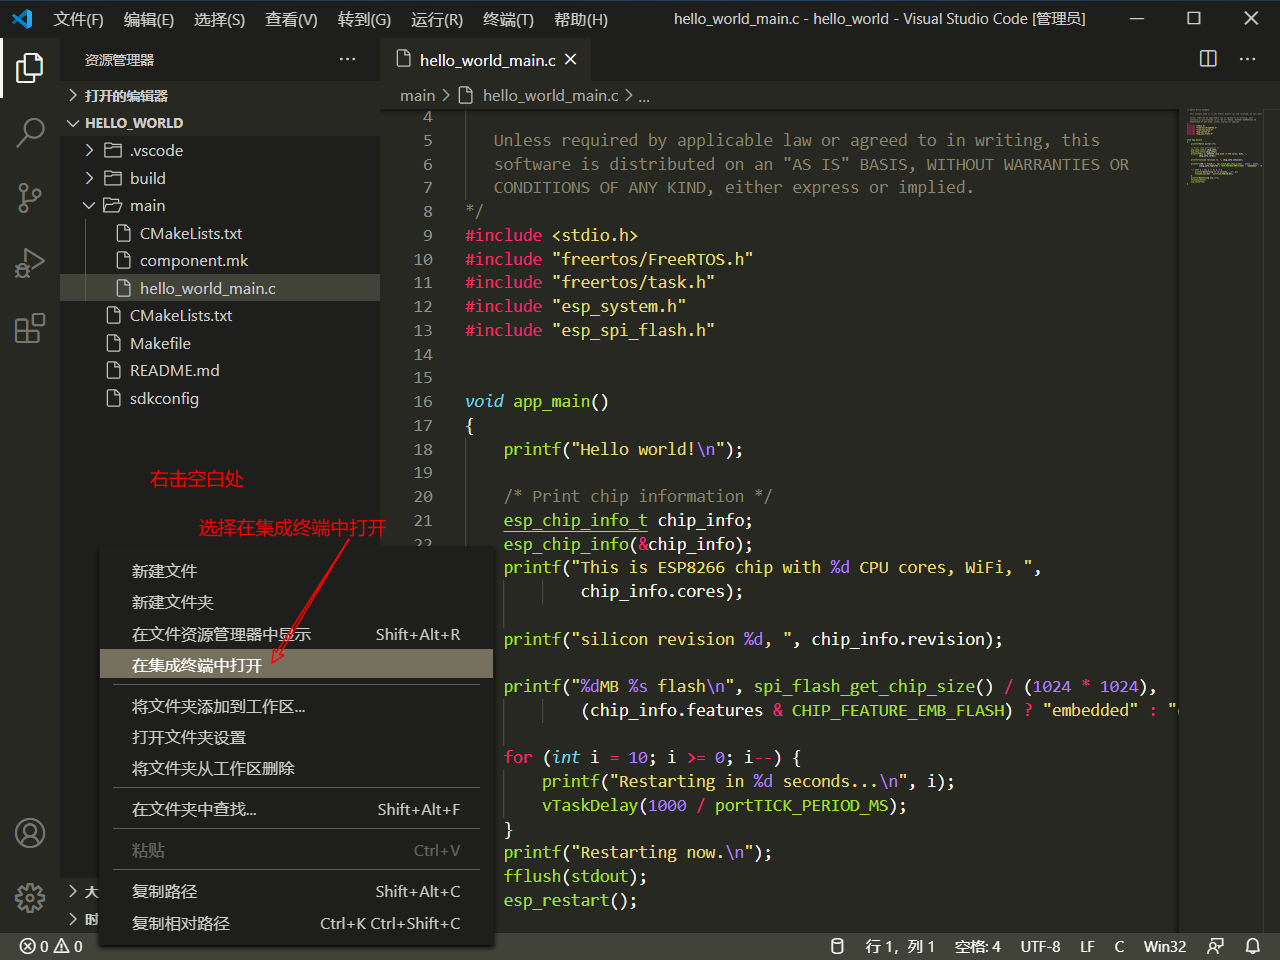Choose 打开文件夹设置
Screen dimensions: 1280x960
pos(297,737)
